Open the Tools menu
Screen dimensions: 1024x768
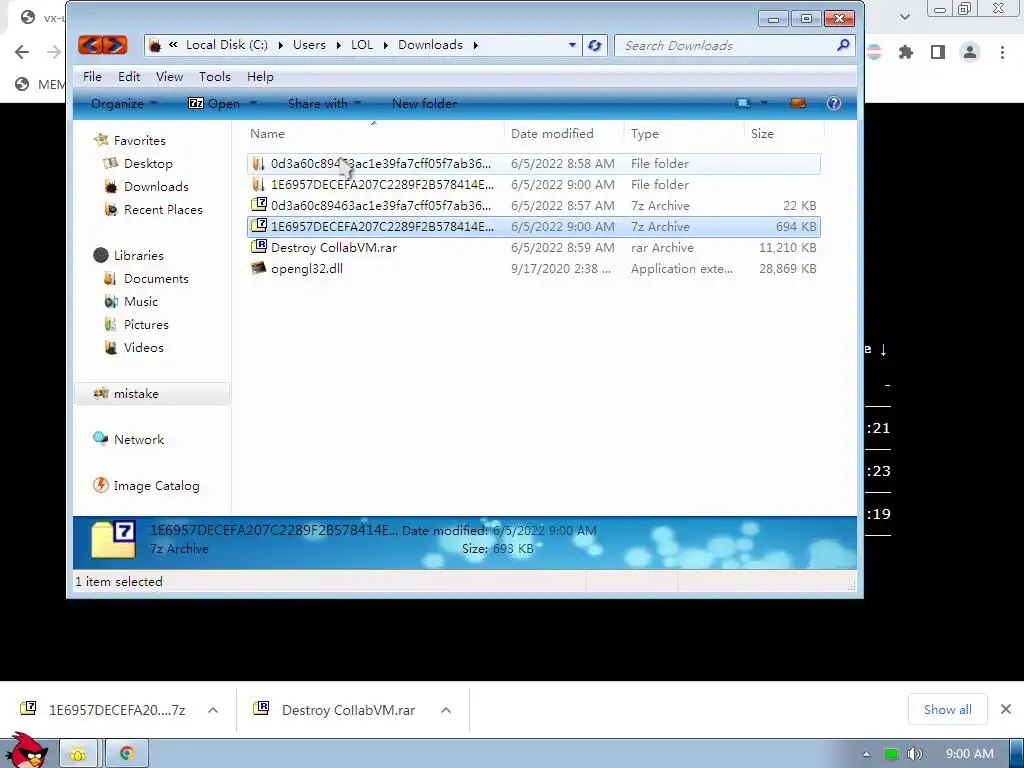tap(215, 76)
